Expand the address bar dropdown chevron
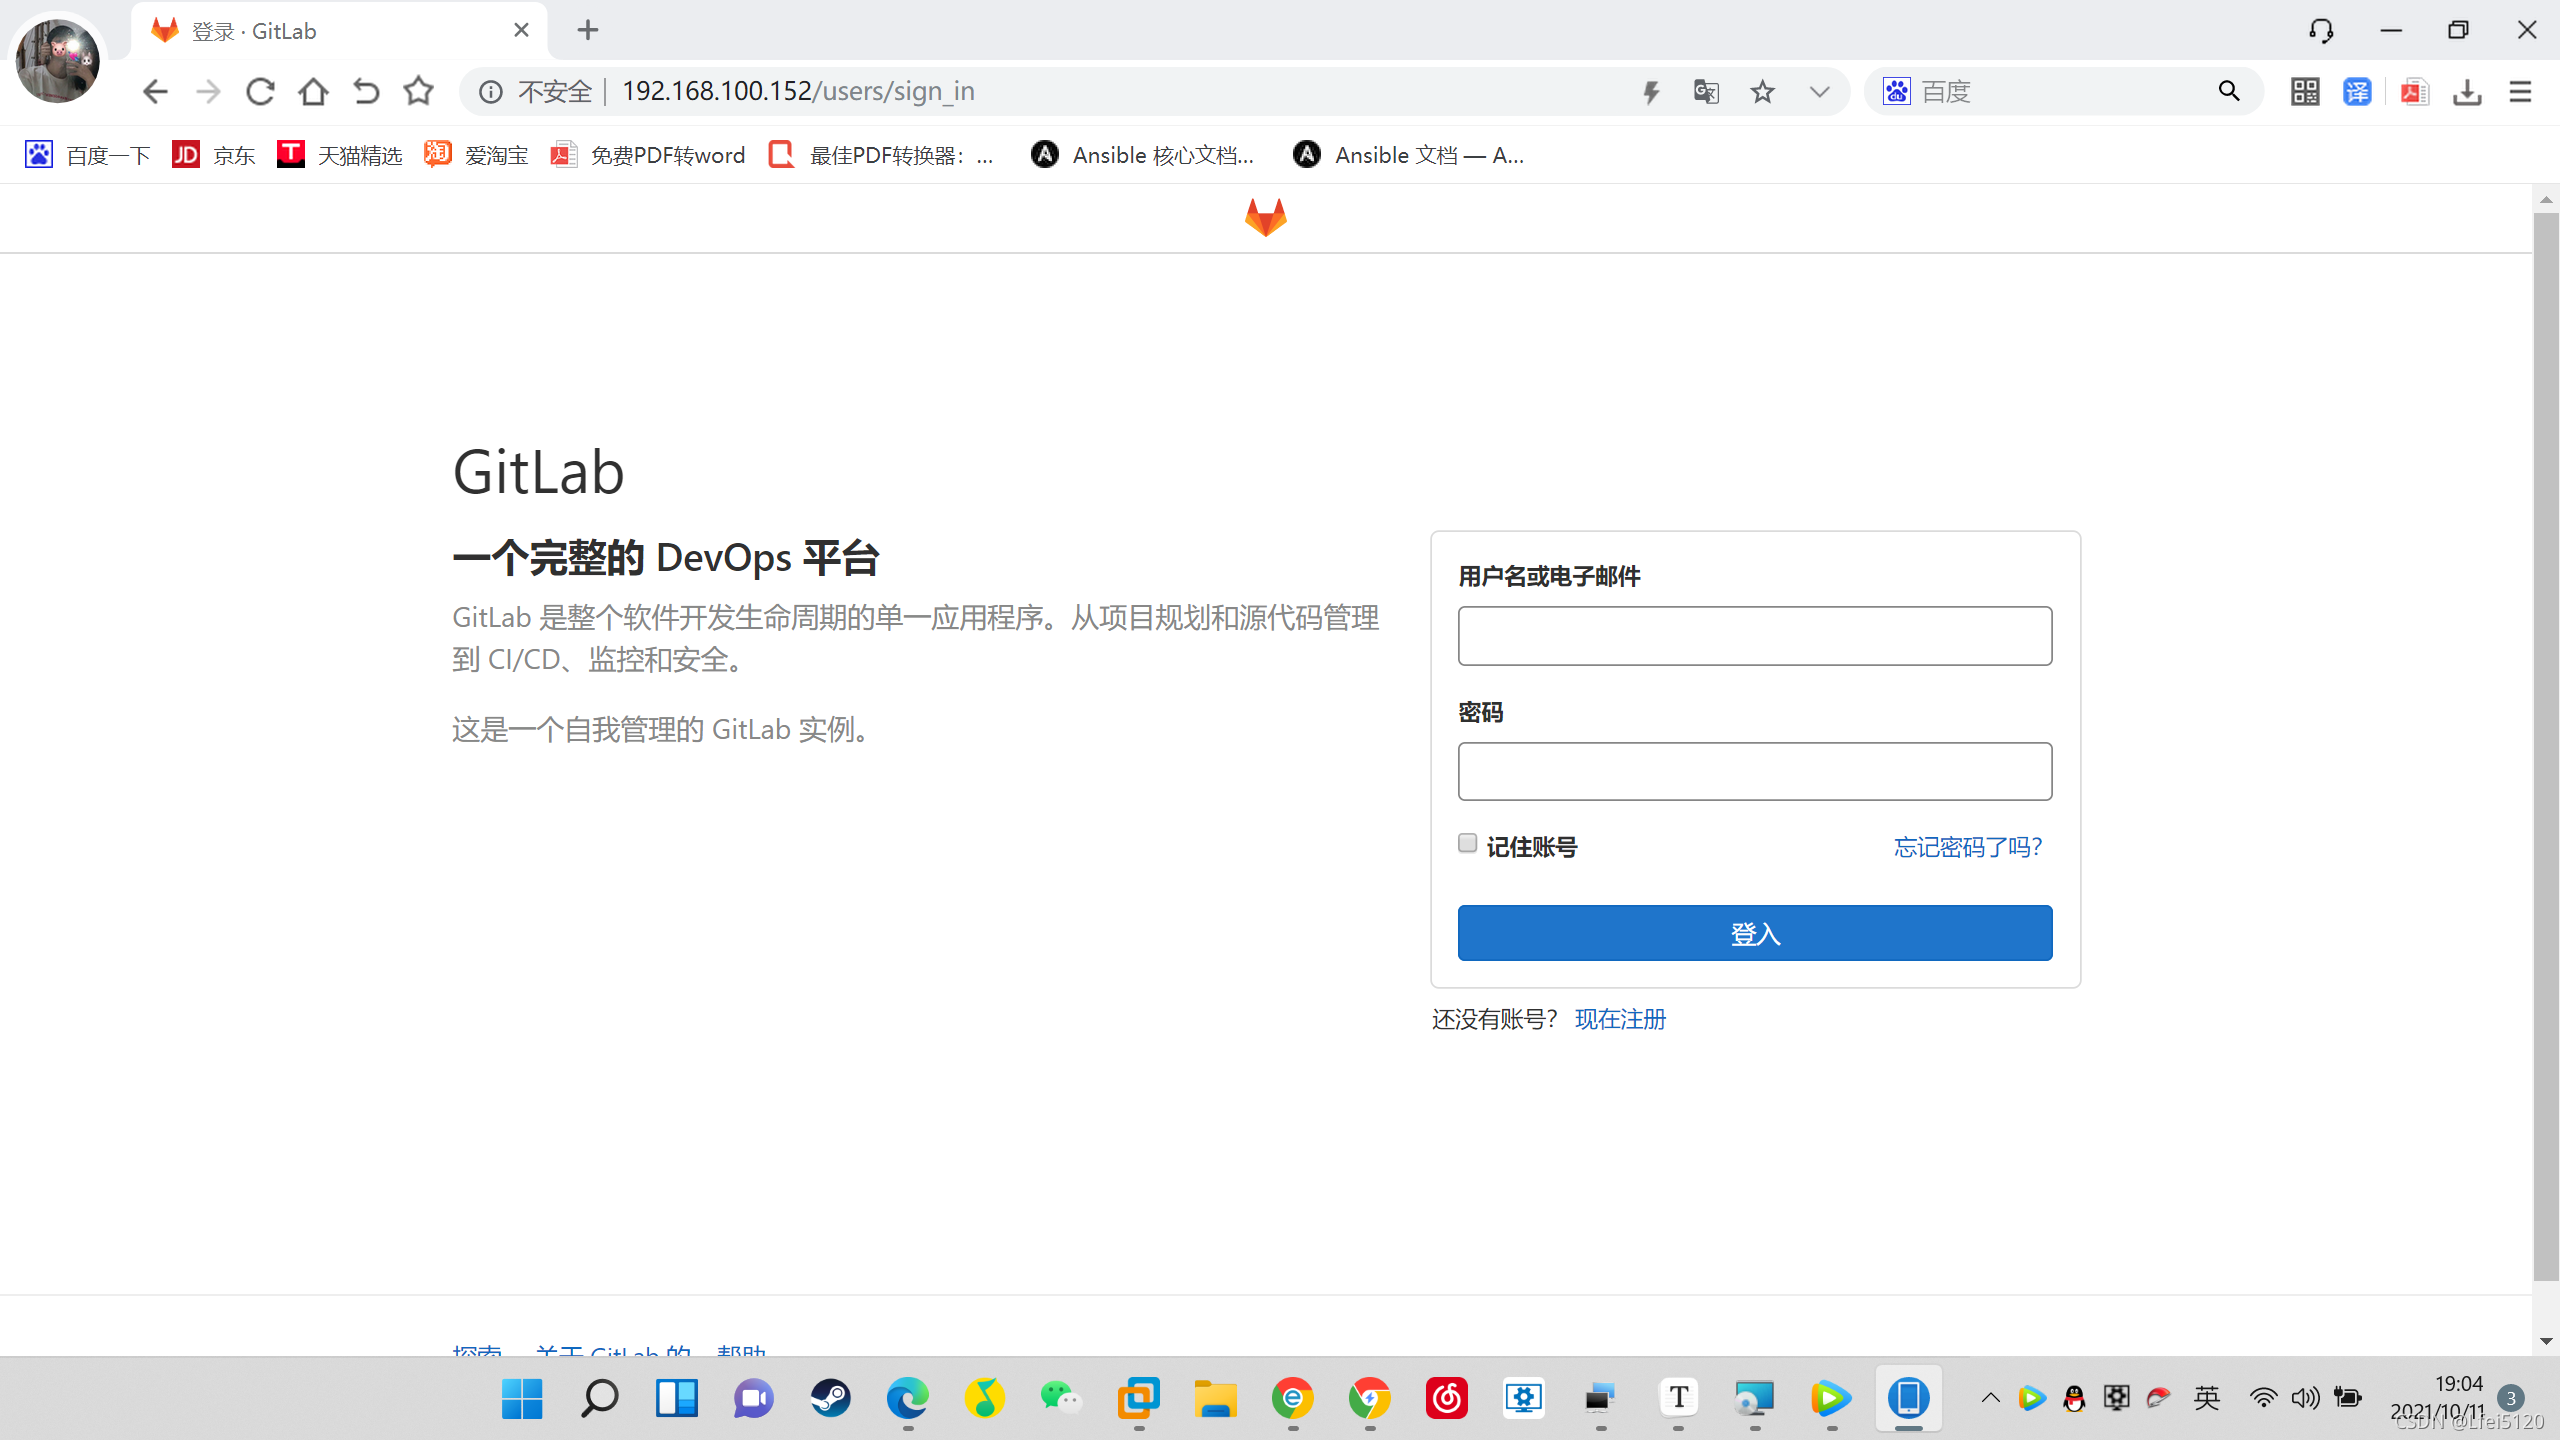 1819,92
